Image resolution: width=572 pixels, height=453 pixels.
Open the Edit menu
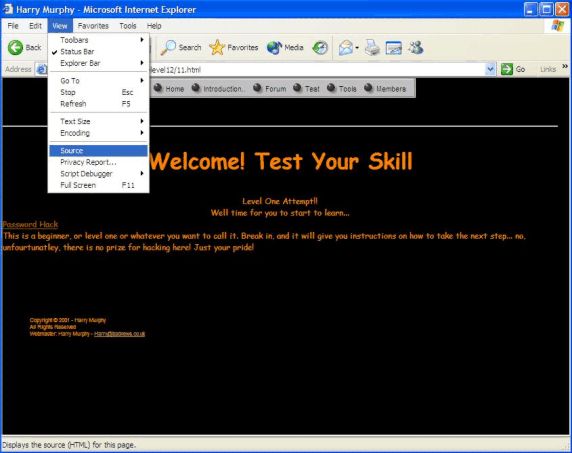35,26
